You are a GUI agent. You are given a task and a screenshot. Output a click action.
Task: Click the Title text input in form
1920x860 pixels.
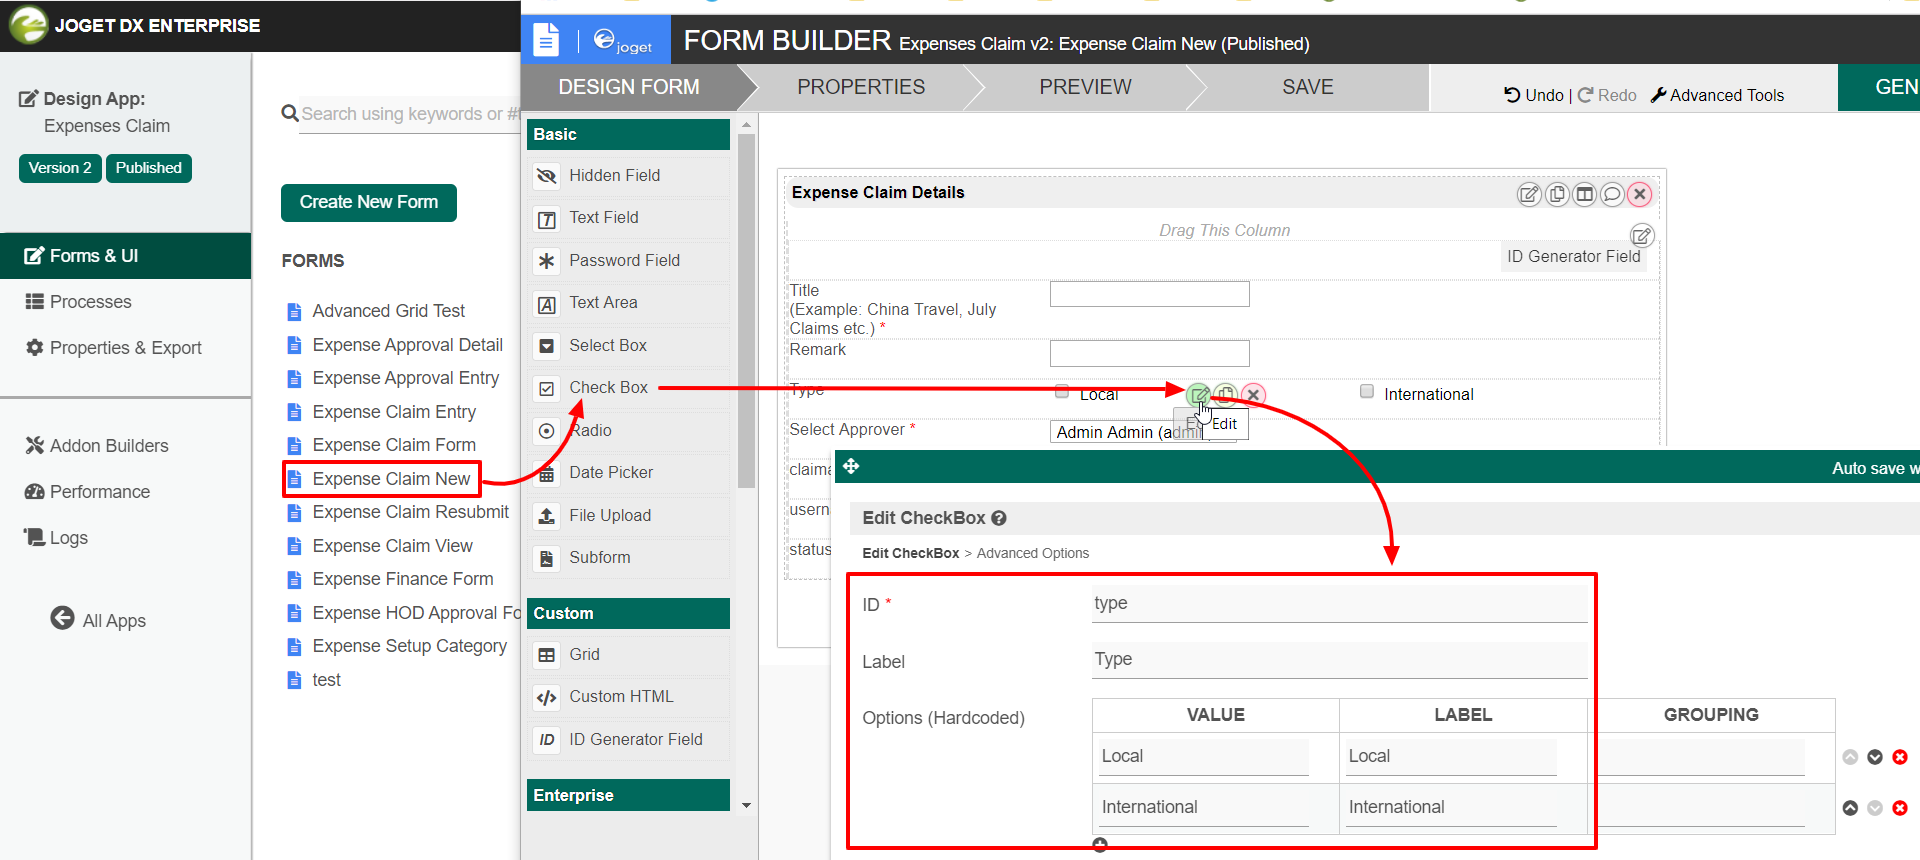click(1150, 294)
